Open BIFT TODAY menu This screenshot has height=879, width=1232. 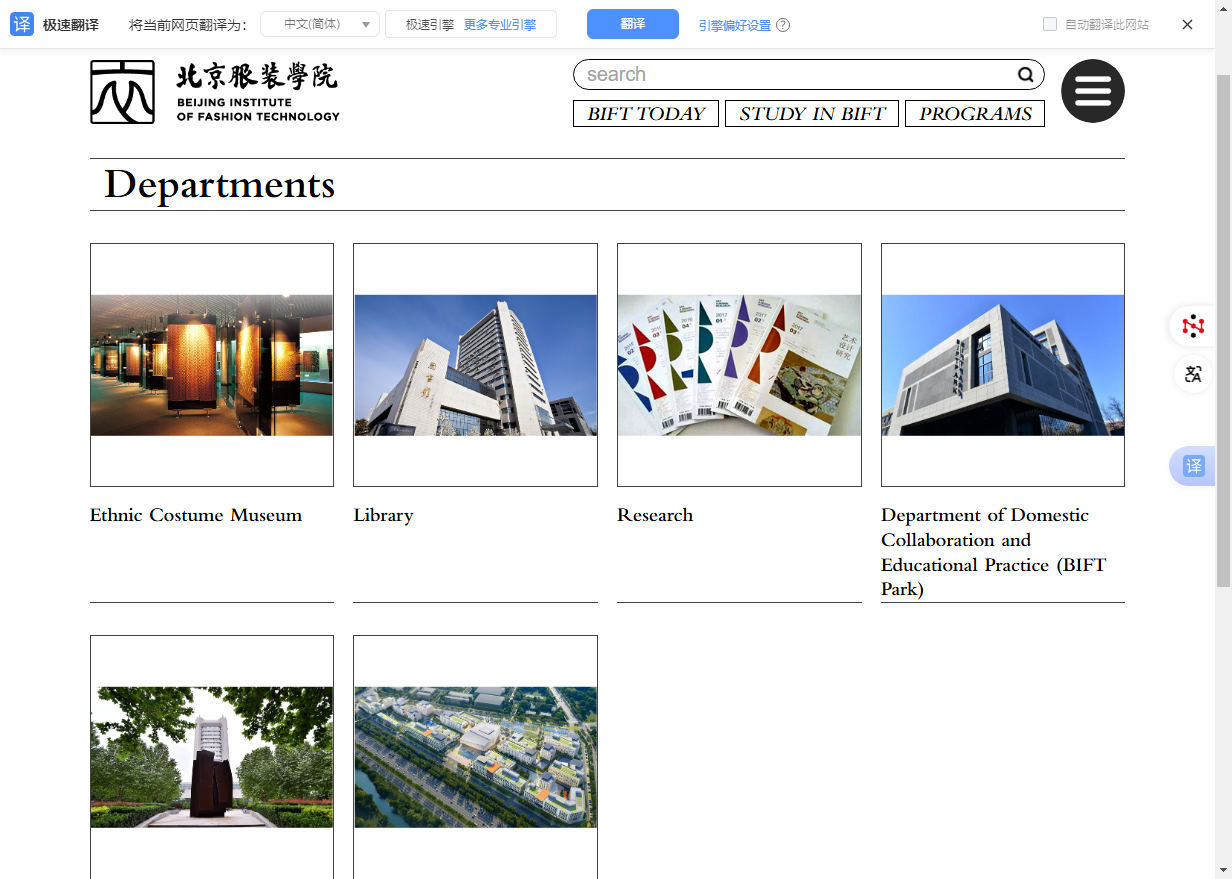[x=646, y=114]
